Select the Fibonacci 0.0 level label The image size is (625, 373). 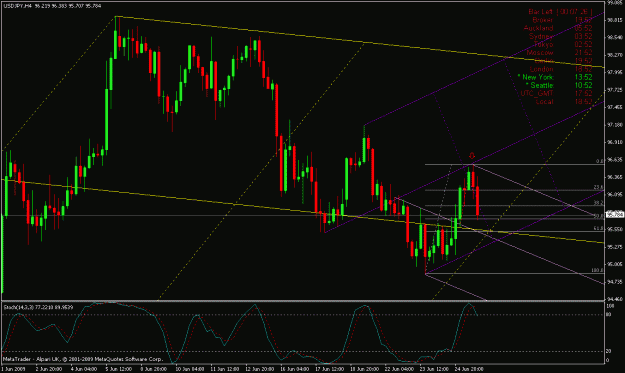[x=599, y=161]
